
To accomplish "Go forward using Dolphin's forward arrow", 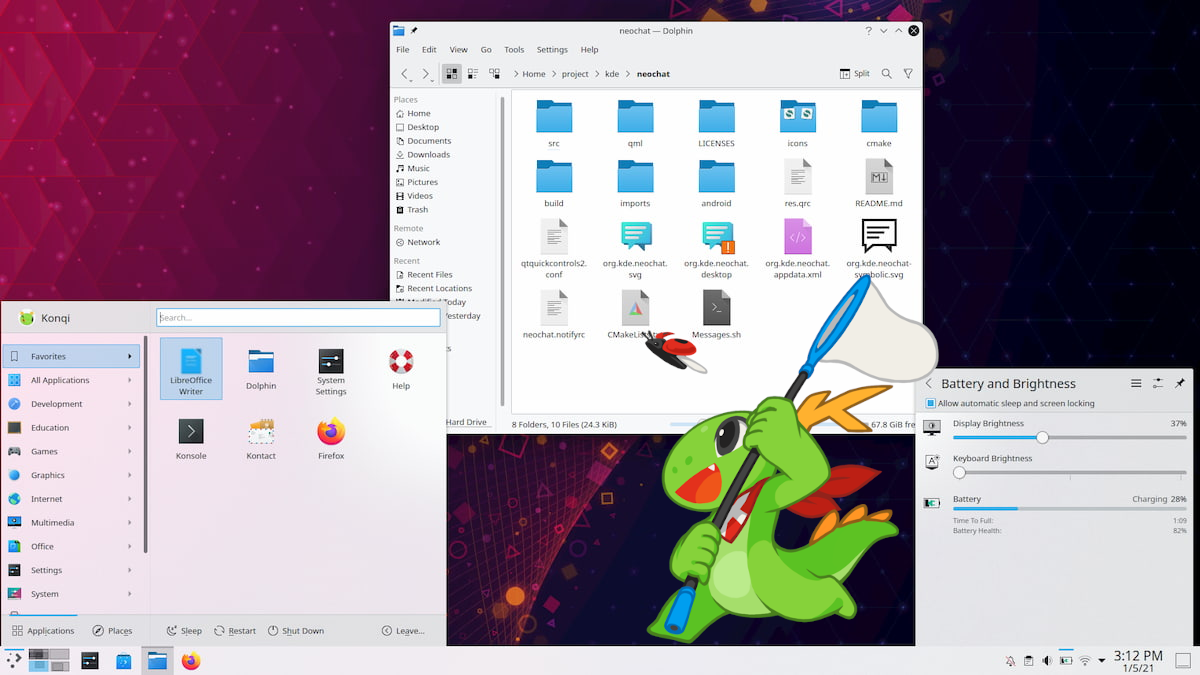I will pos(426,74).
